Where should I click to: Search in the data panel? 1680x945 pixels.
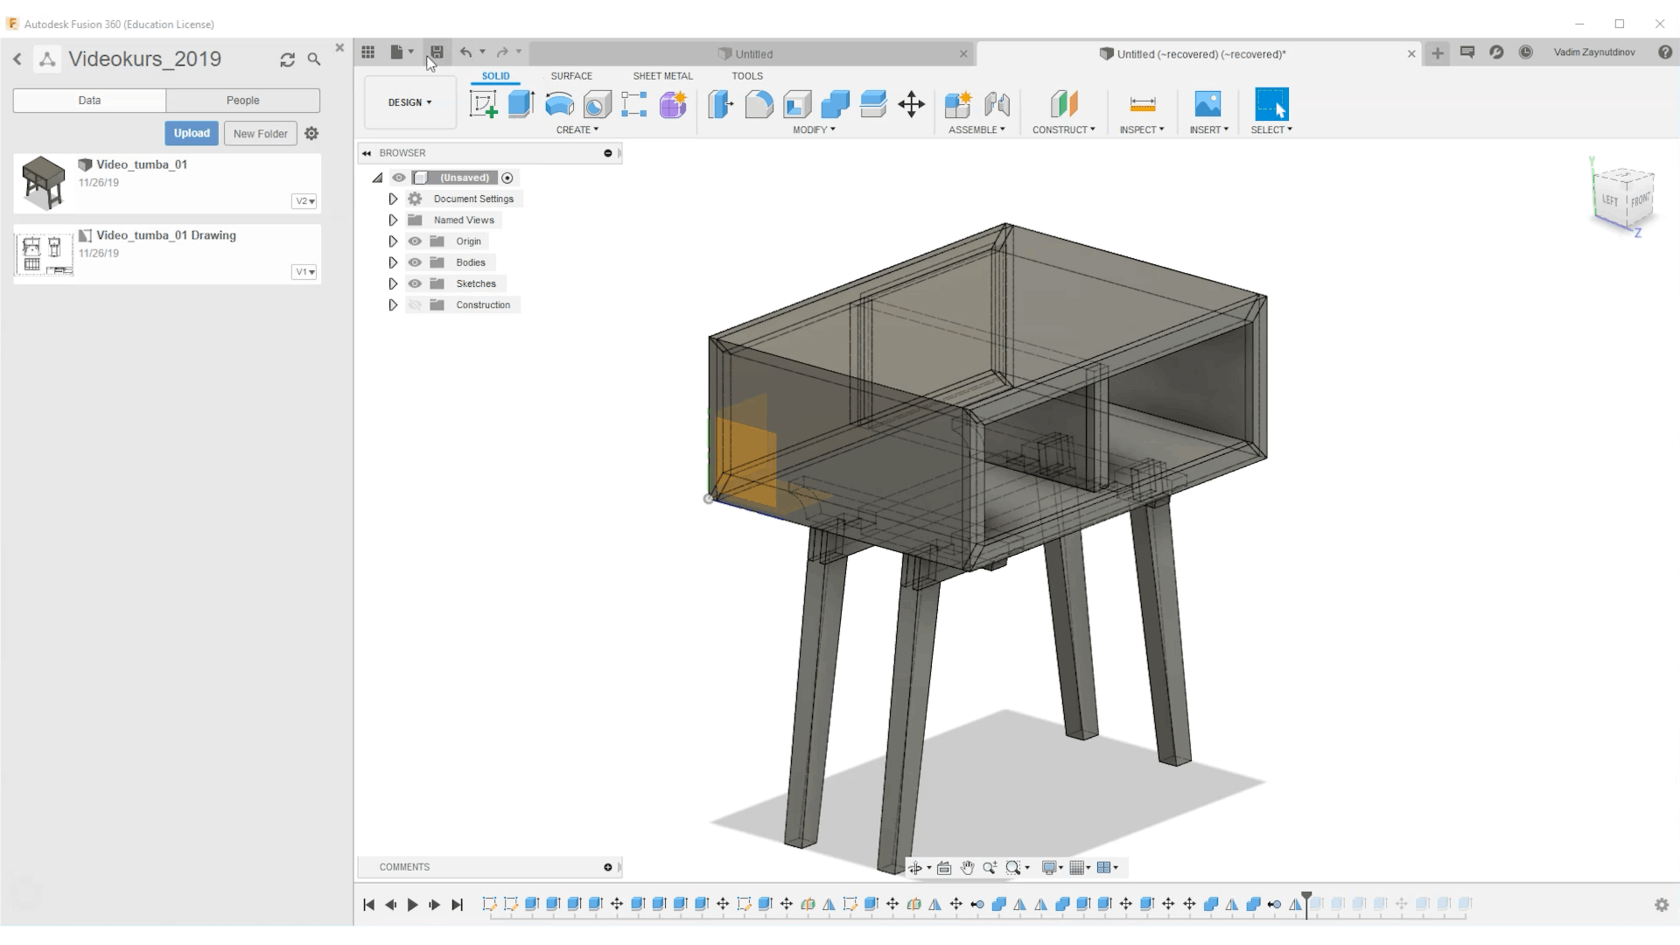(314, 60)
